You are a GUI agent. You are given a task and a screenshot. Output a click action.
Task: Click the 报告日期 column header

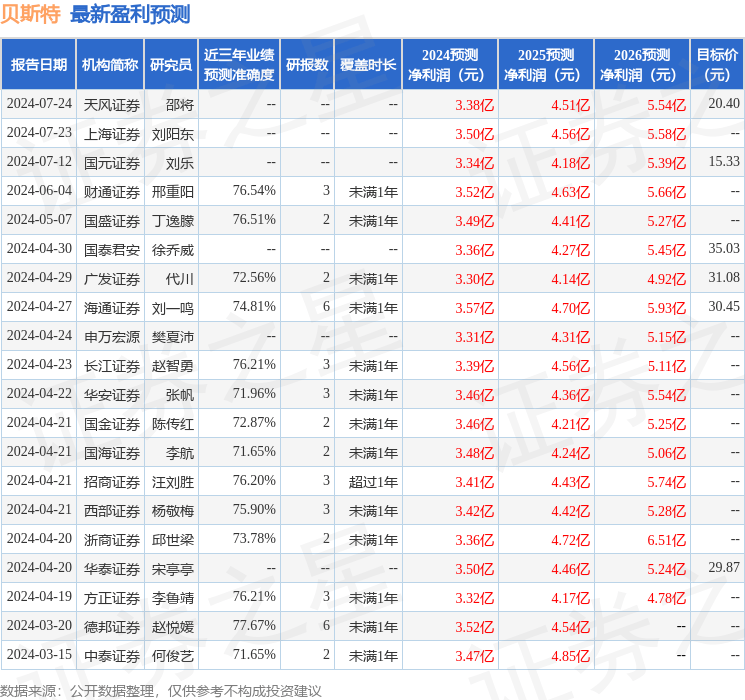38,64
